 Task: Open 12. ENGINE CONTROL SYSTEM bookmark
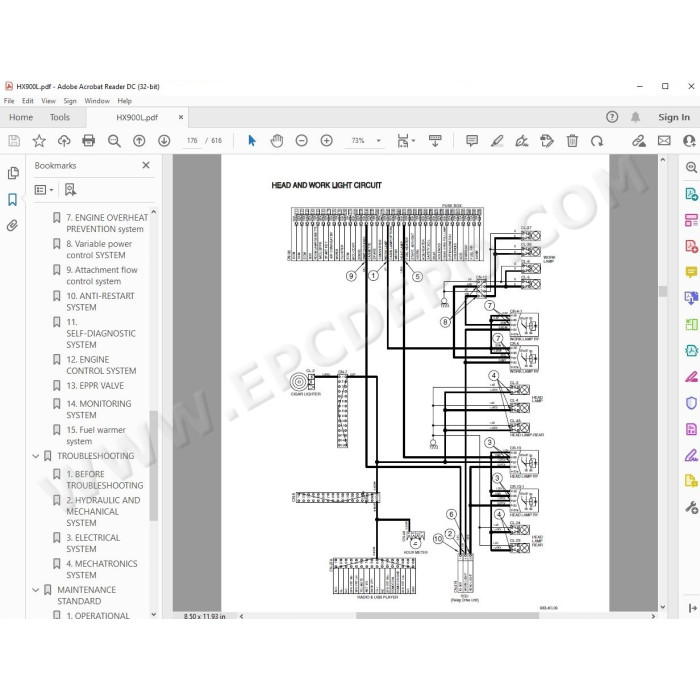[x=101, y=365]
